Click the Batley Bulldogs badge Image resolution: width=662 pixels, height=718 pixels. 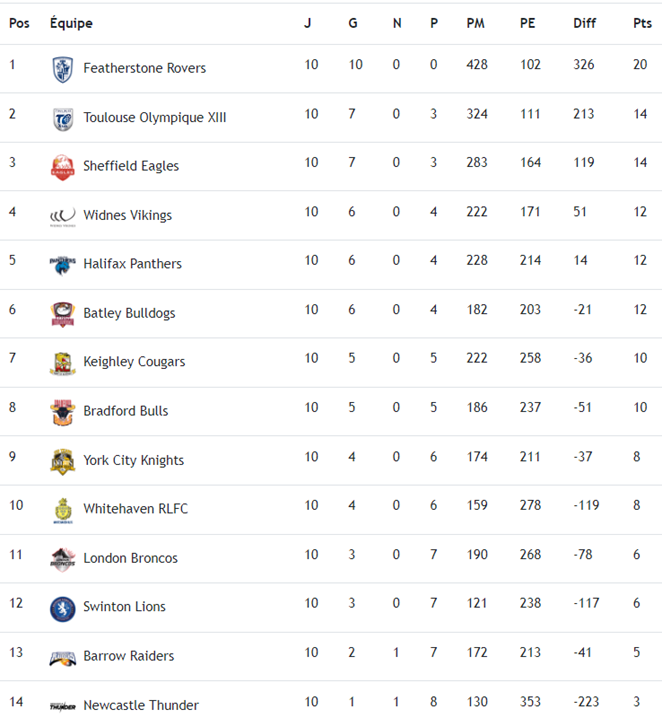(x=62, y=313)
